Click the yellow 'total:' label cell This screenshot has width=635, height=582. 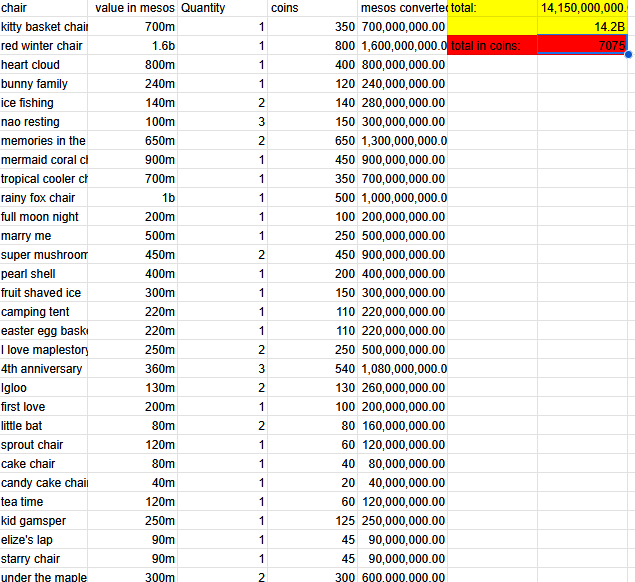pyautogui.click(x=492, y=8)
